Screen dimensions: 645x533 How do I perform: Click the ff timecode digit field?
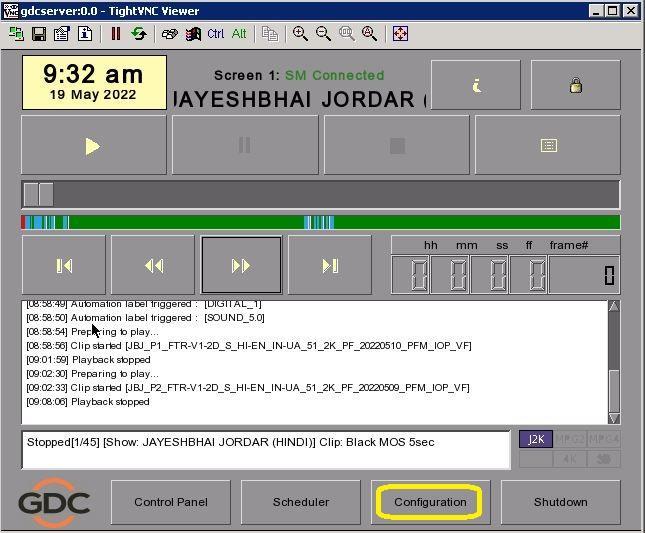pyautogui.click(x=529, y=275)
